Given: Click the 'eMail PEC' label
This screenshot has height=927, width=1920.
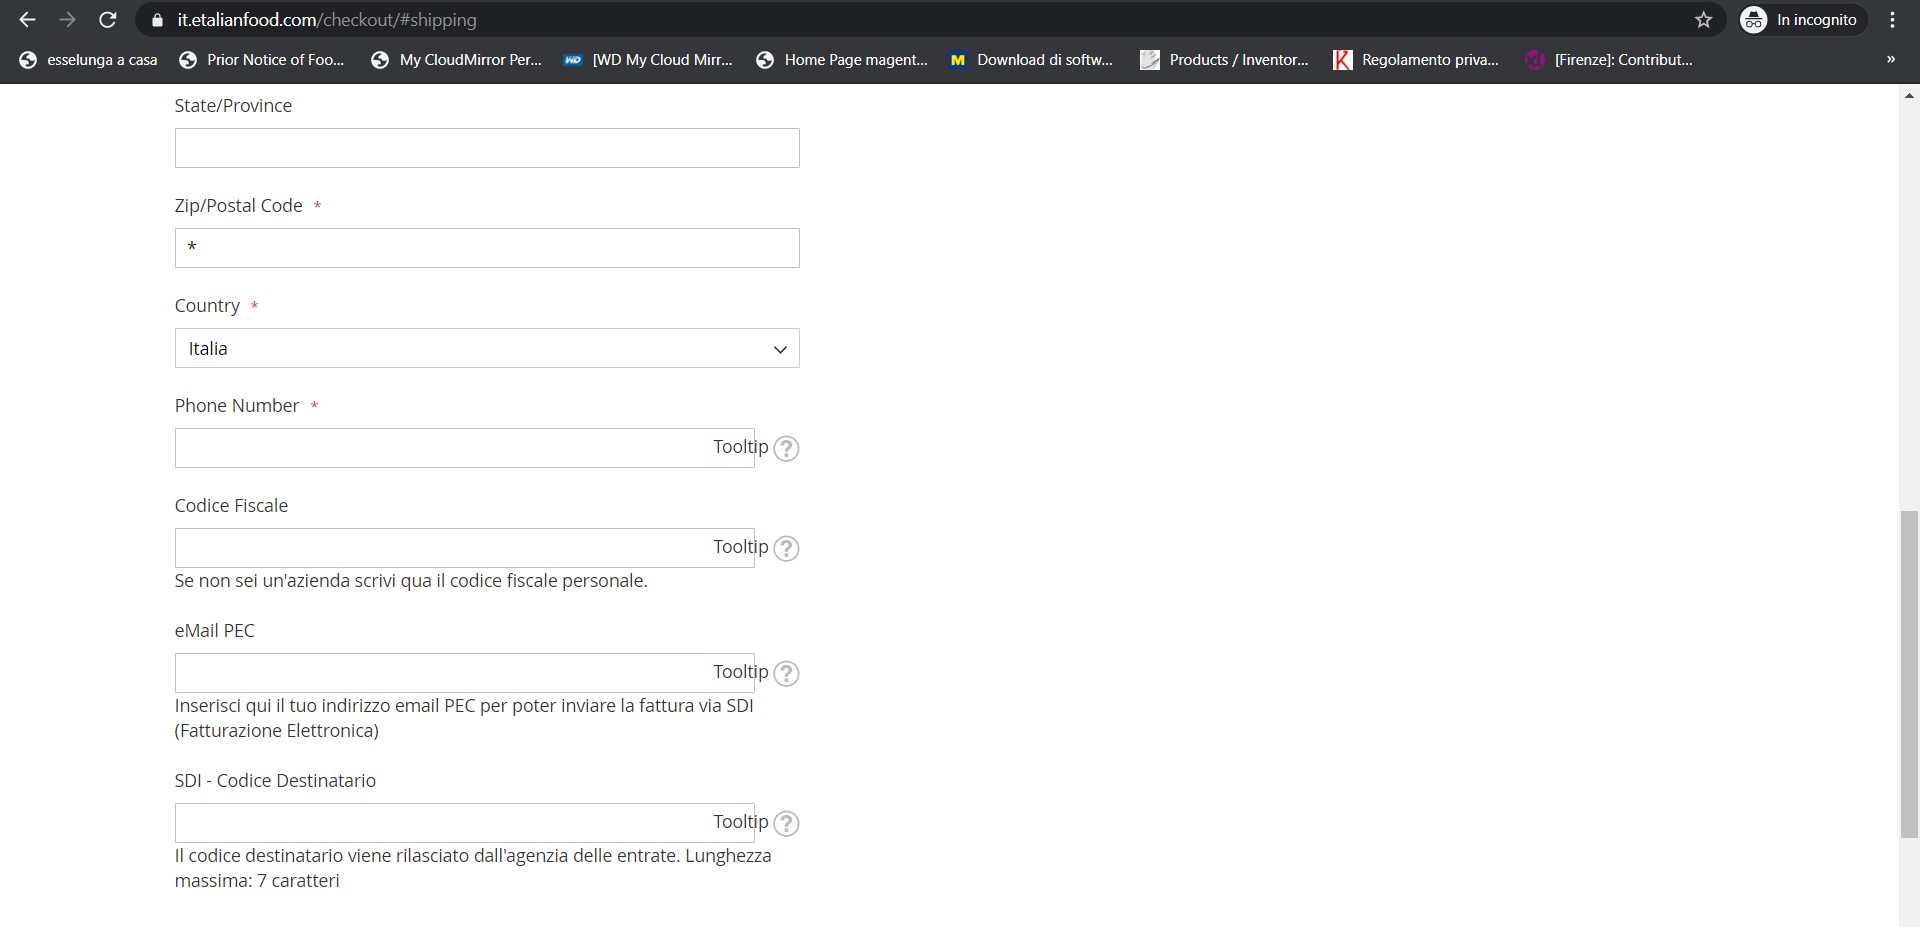Looking at the screenshot, I should pyautogui.click(x=215, y=631).
